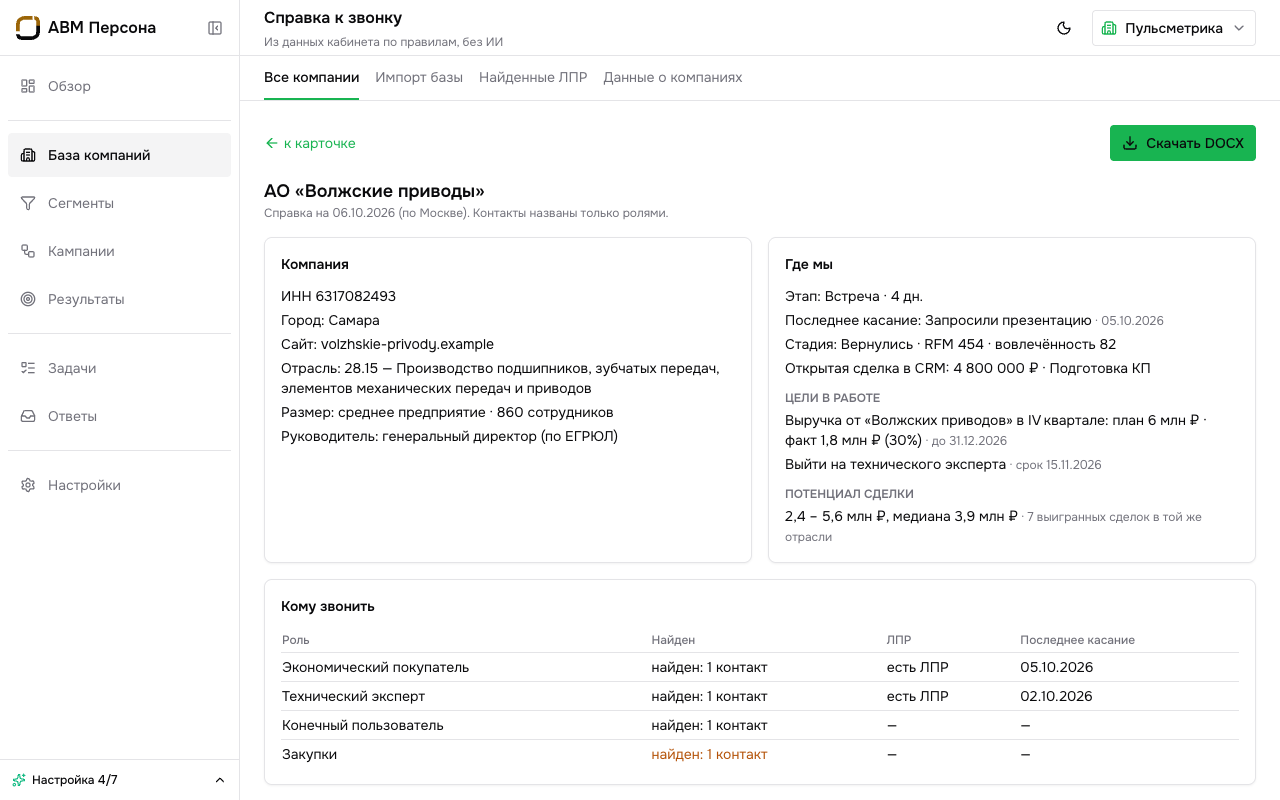
Task: Switch to the Импорт базы tab
Action: tap(419, 78)
